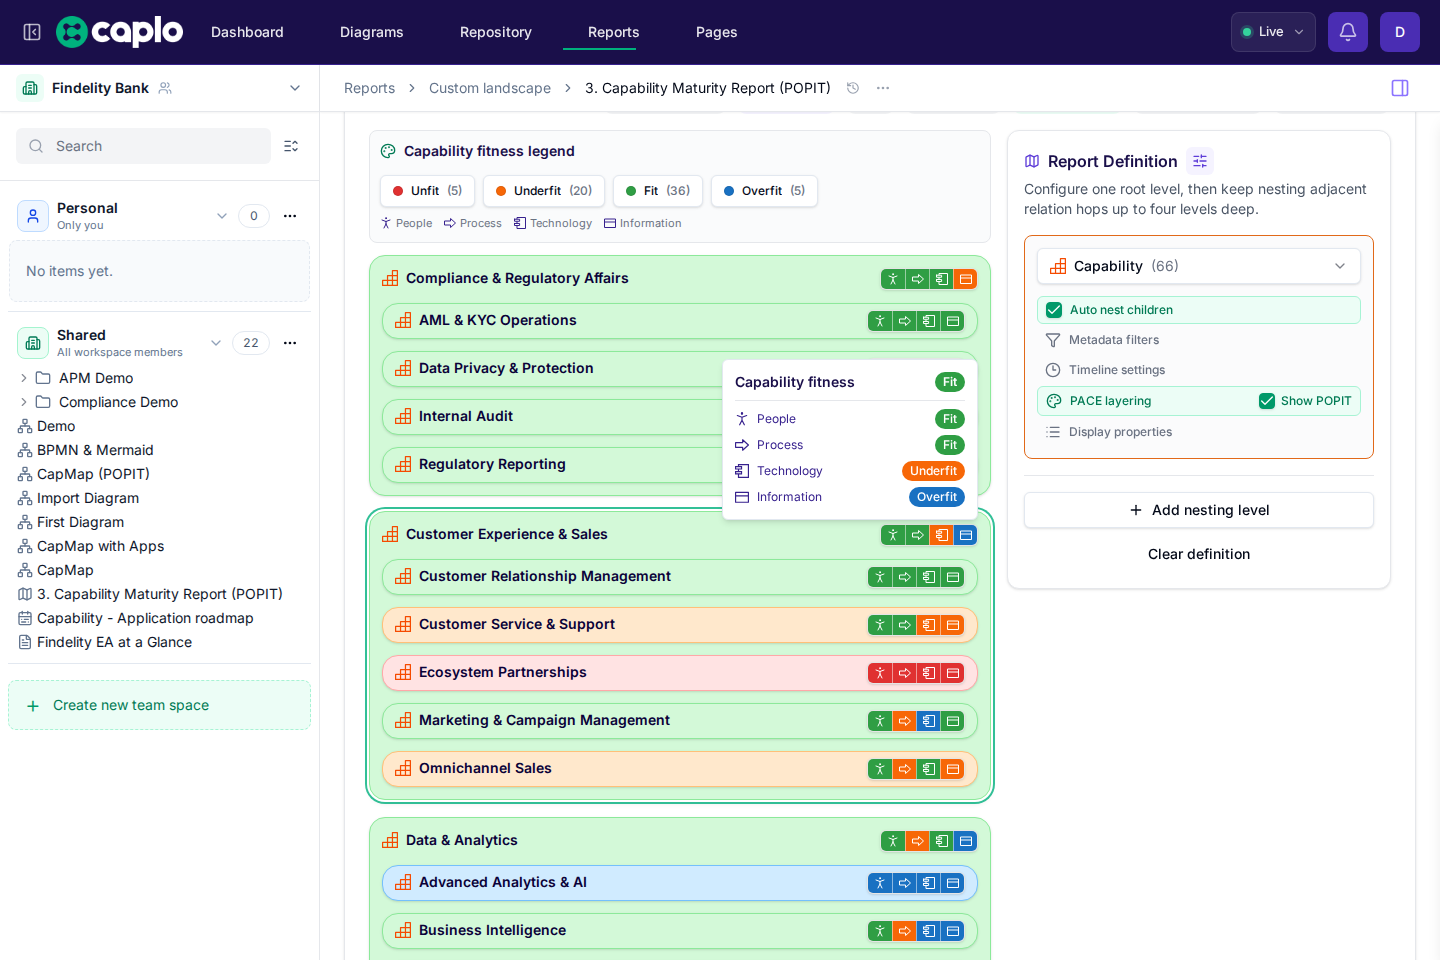
Task: Click Ecosystem Partnerships Information fitness icon
Action: [953, 673]
